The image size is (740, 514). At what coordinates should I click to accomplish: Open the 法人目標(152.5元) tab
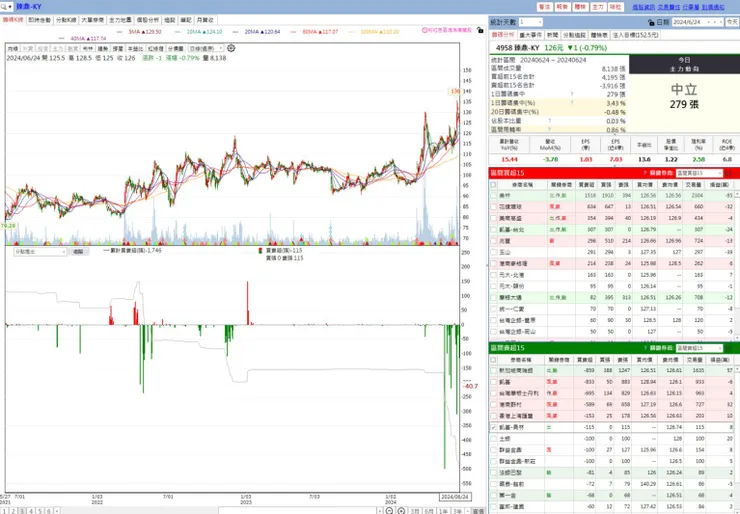(x=635, y=35)
